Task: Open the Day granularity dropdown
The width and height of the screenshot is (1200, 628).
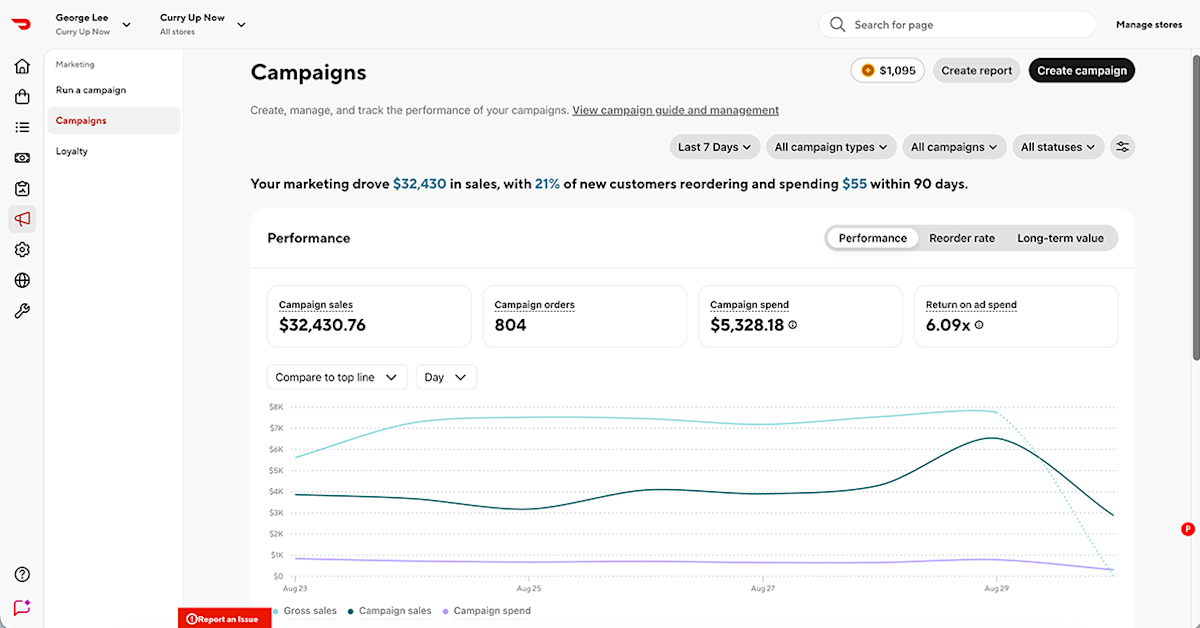Action: coord(446,377)
